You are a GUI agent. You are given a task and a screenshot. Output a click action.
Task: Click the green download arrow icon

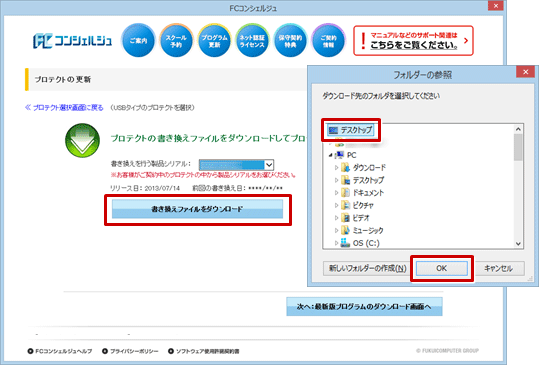pyautogui.click(x=82, y=140)
